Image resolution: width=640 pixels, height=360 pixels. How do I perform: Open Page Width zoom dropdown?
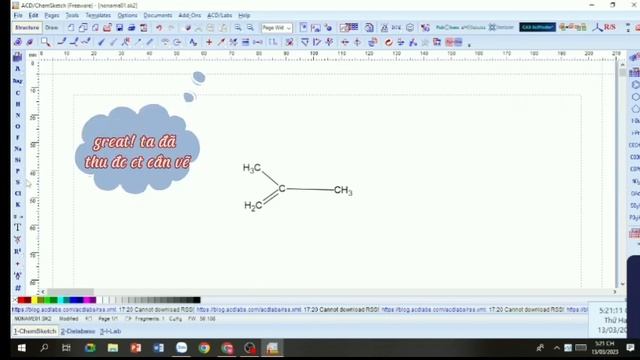pyautogui.click(x=277, y=28)
